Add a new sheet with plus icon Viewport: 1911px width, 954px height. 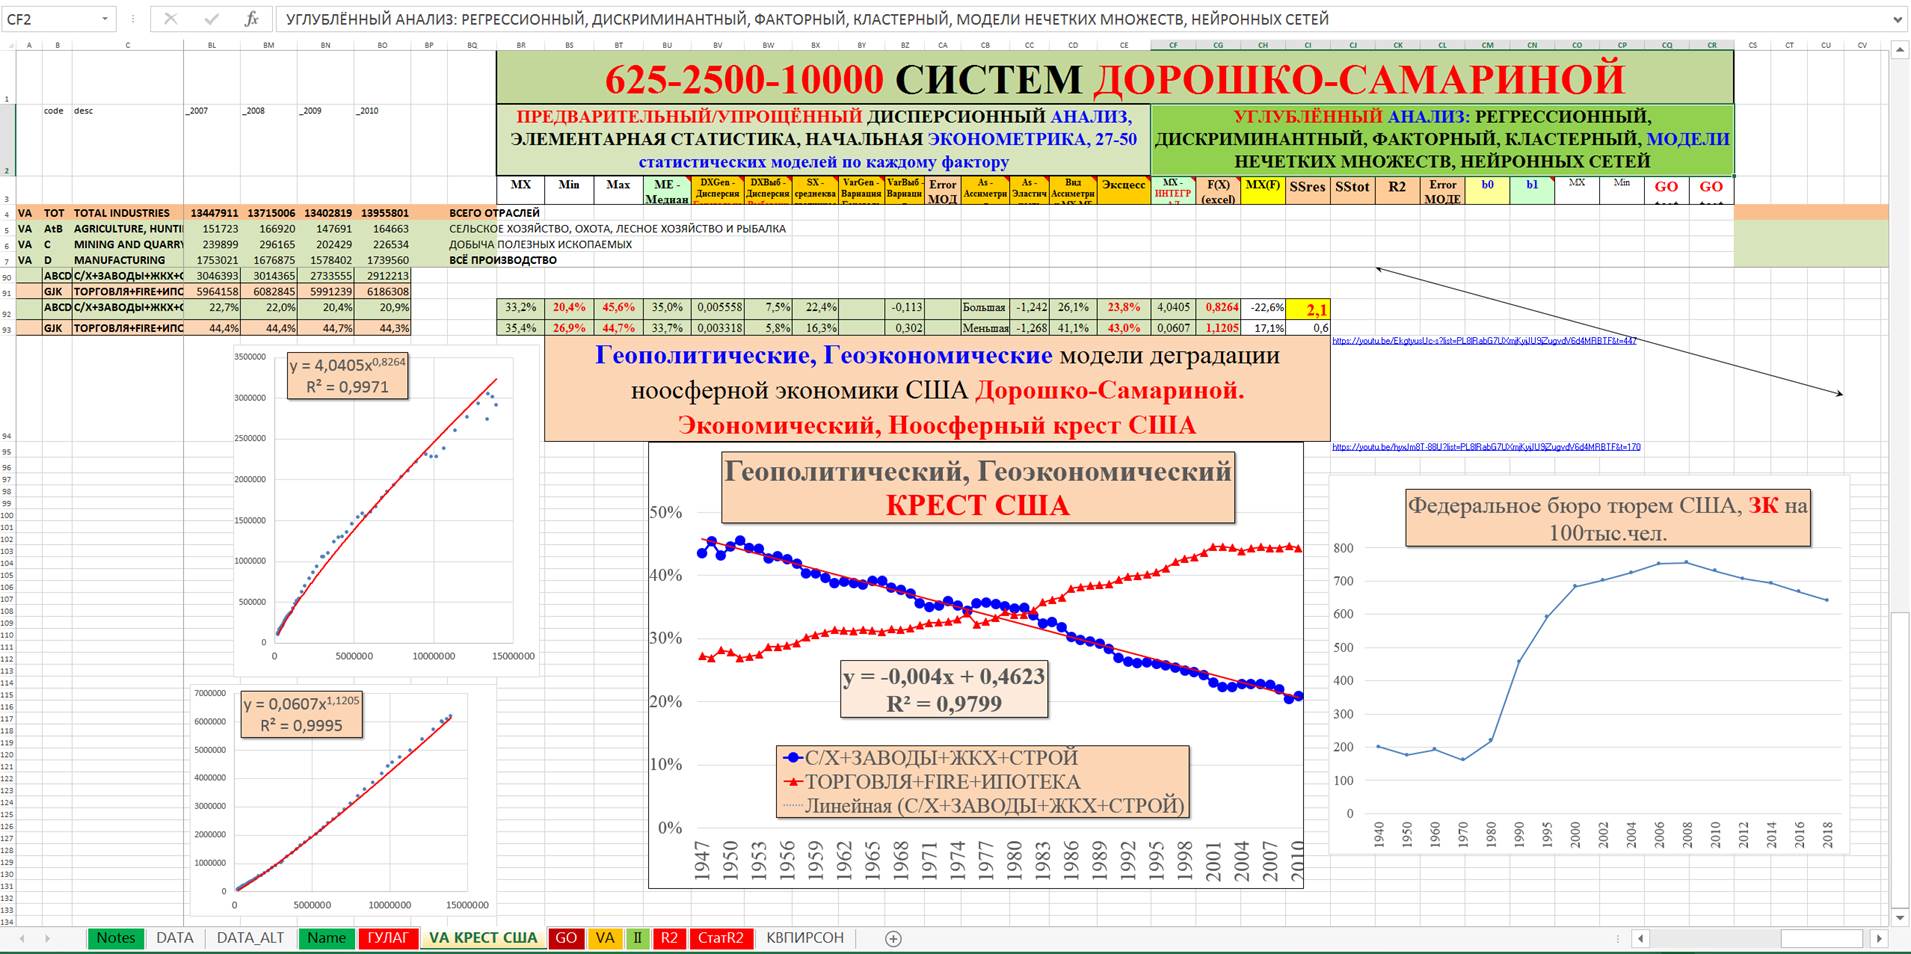893,938
